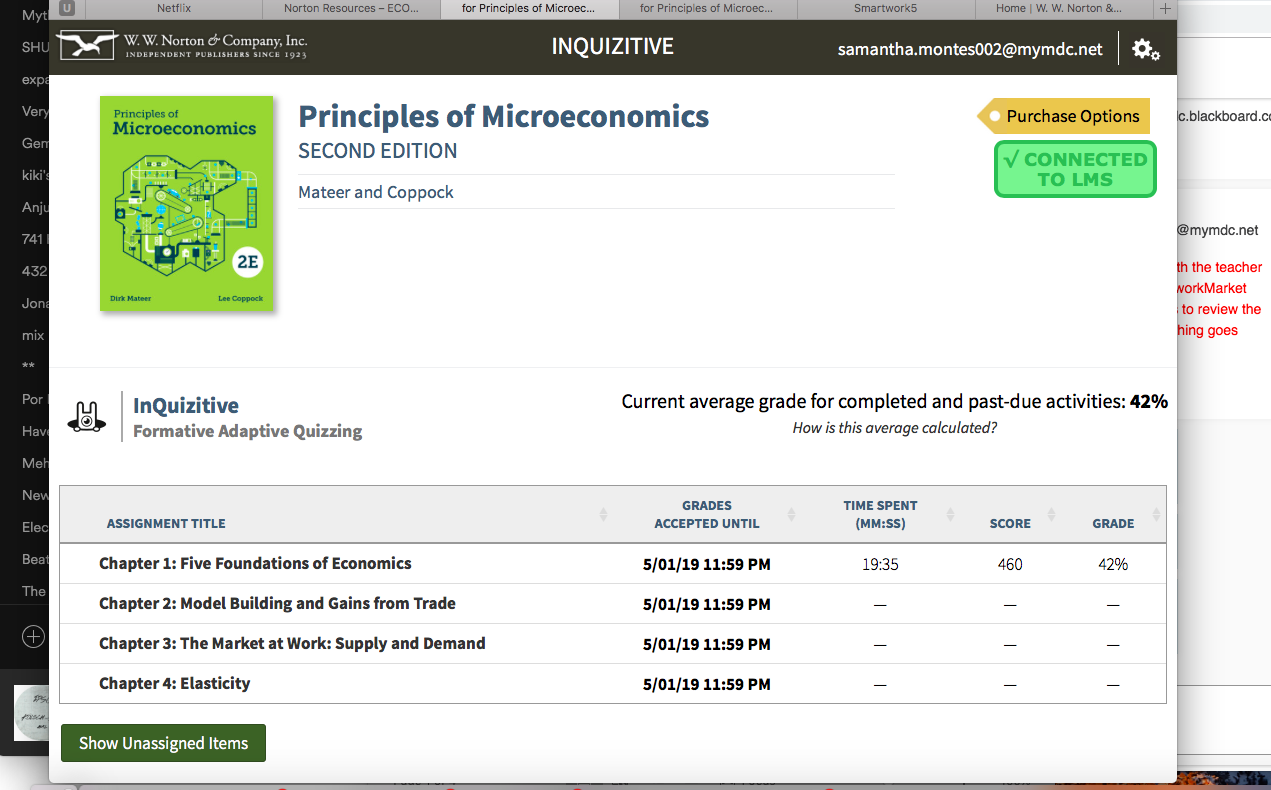
Task: Select the Very item in left sidebar
Action: pyautogui.click(x=35, y=111)
